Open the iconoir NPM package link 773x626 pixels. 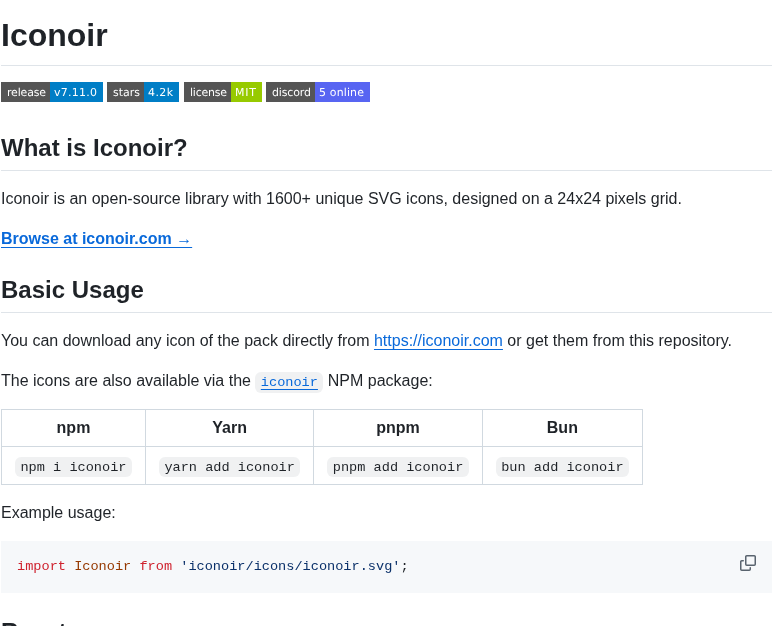[289, 382]
